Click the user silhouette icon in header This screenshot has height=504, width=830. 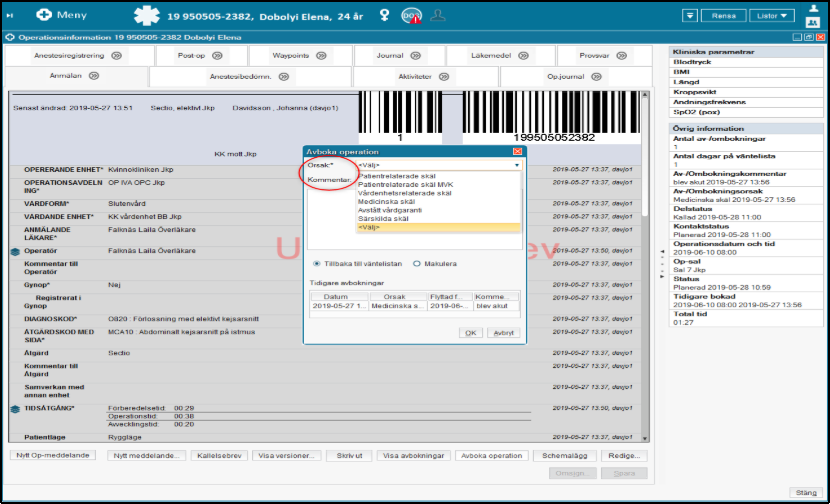click(x=437, y=15)
